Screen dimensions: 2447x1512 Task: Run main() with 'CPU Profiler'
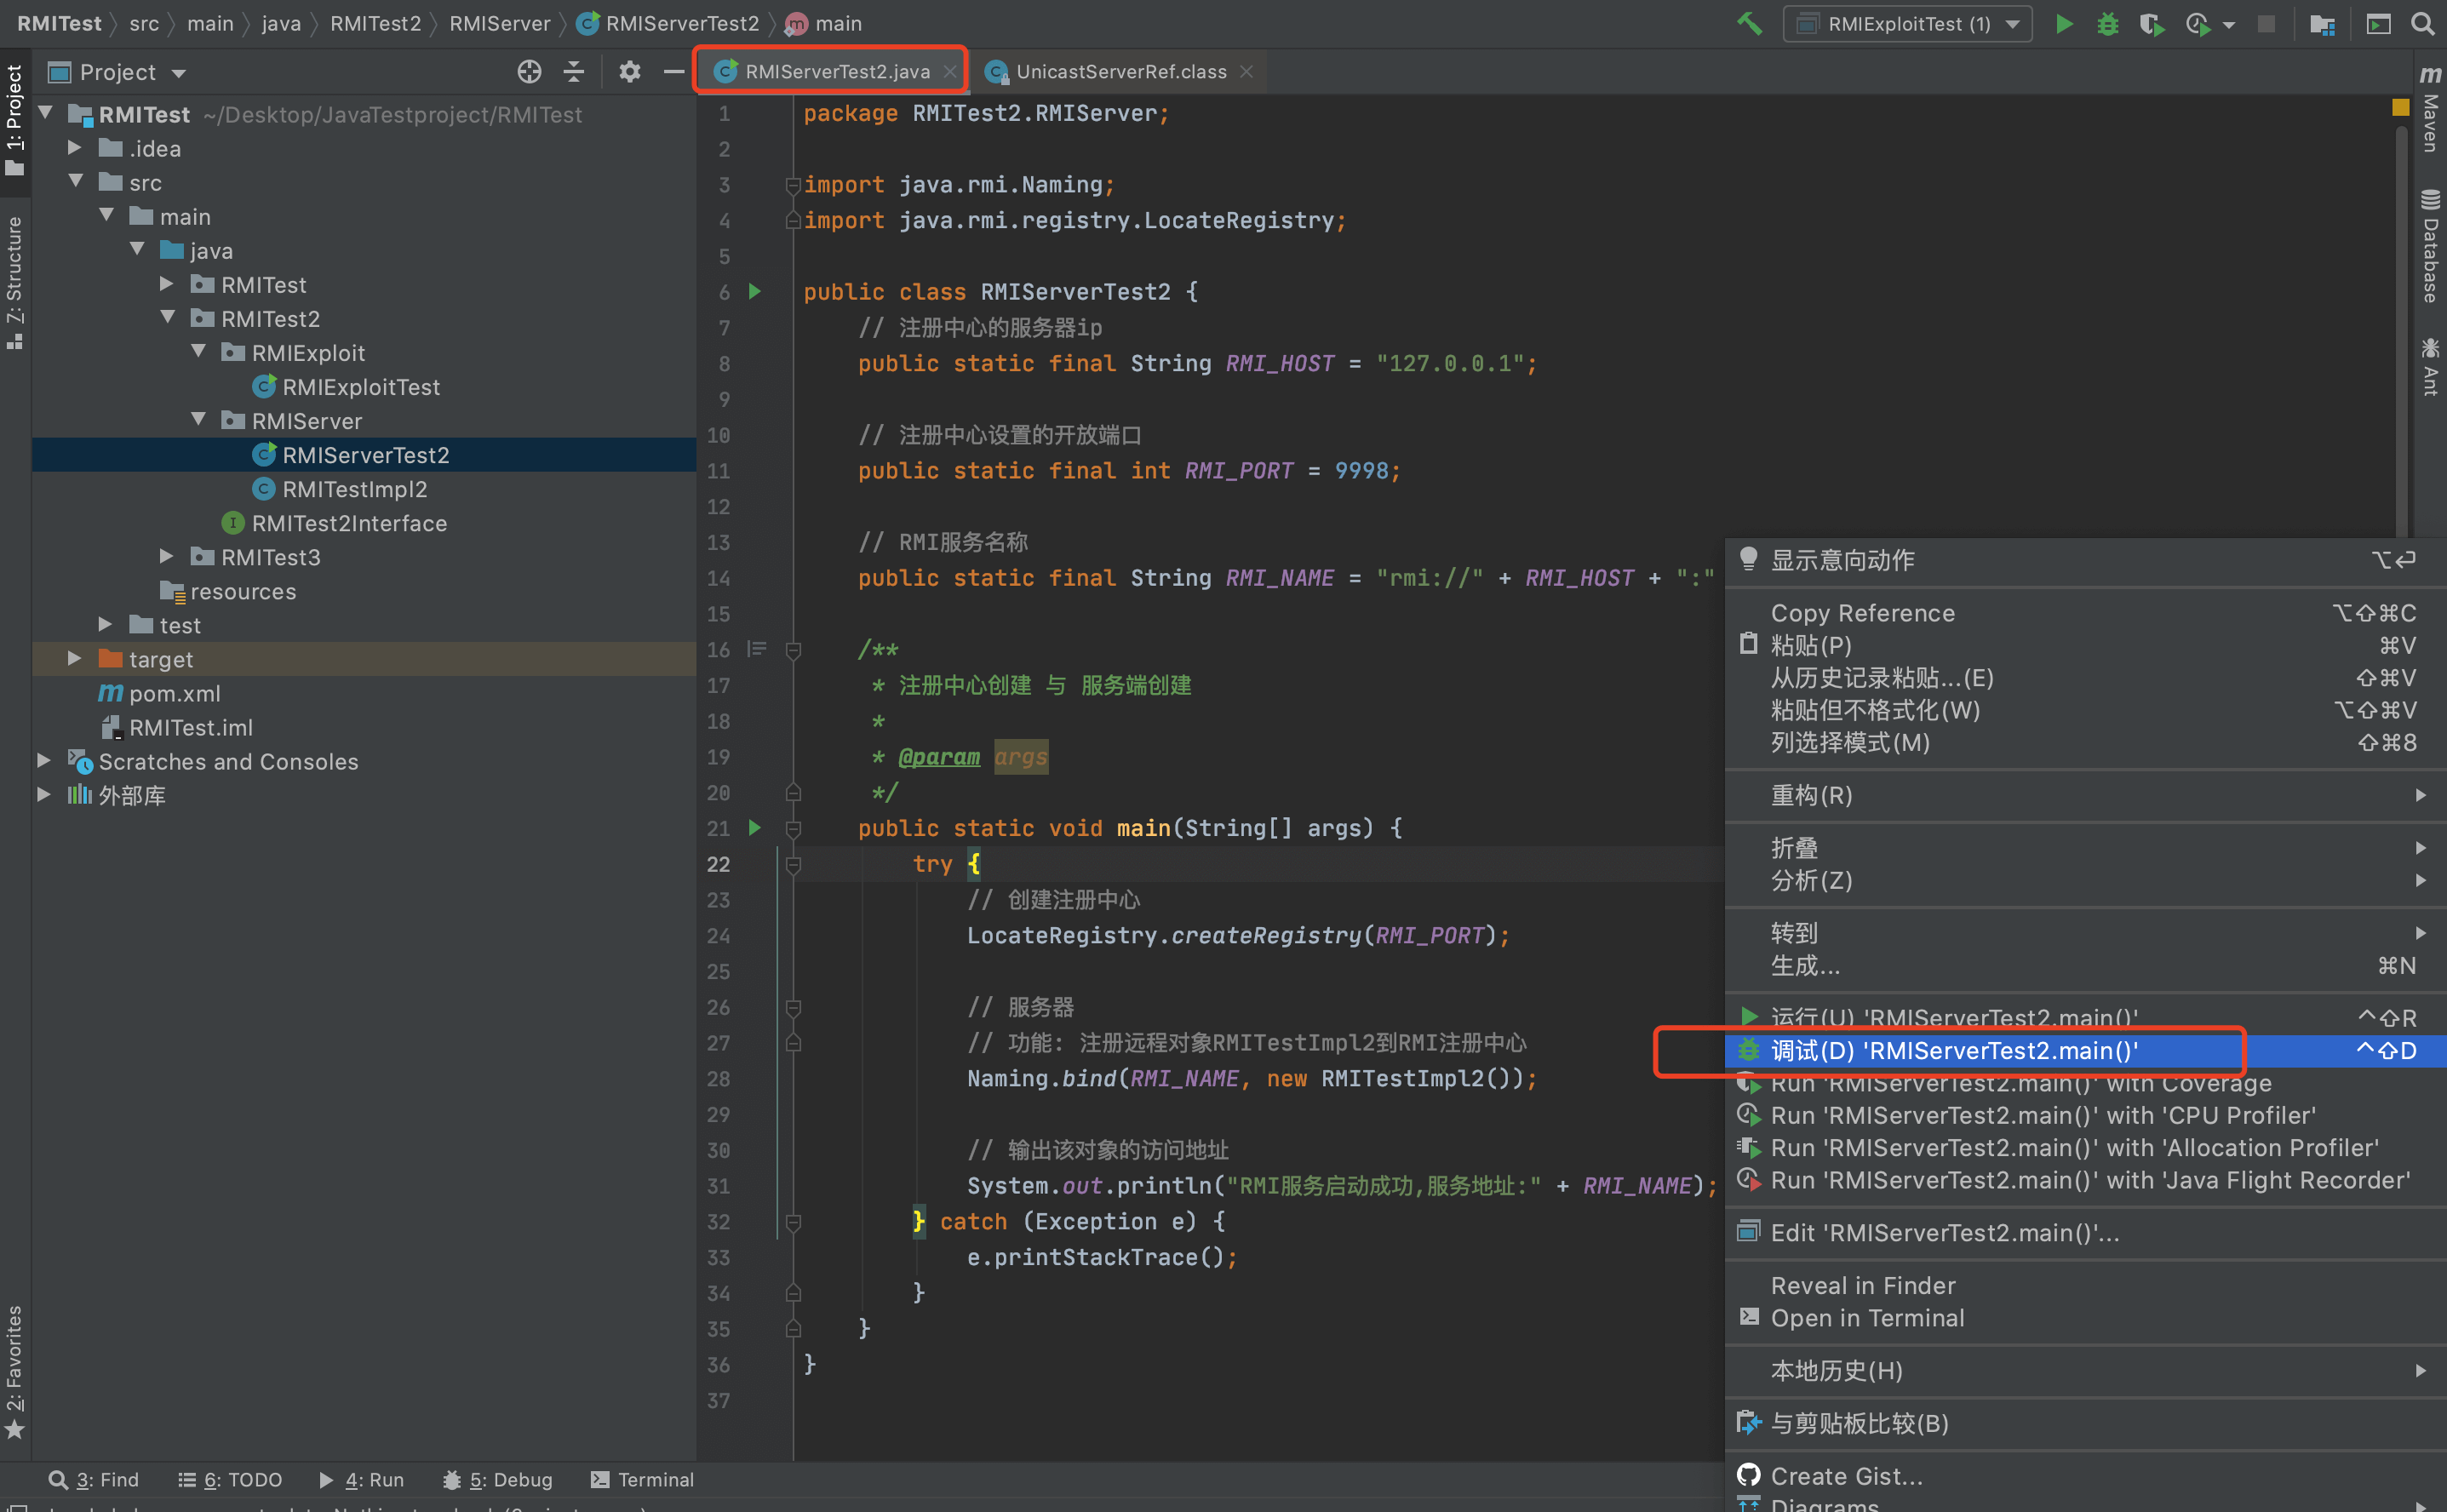[2085, 1115]
